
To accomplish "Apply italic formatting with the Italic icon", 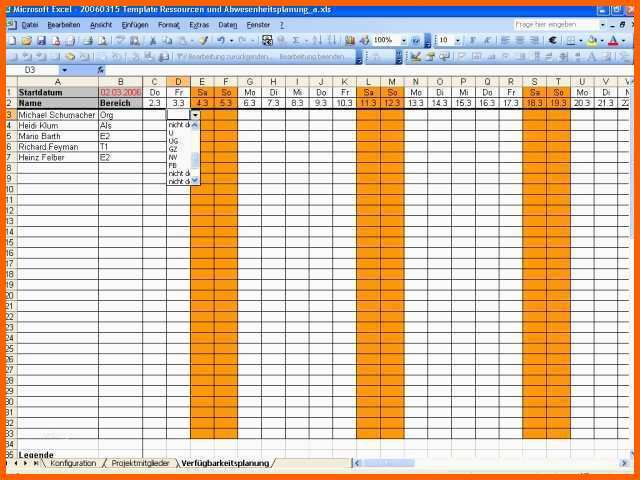I will 487,40.
